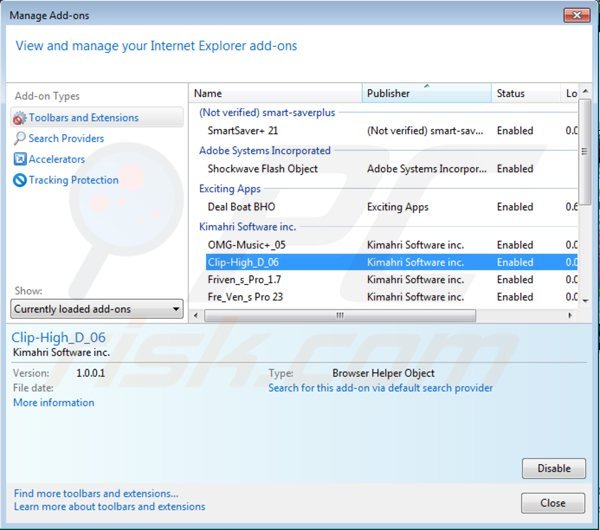Screen dimensions: 600x530
Task: Click Search for this add-on link
Action: tap(380, 388)
